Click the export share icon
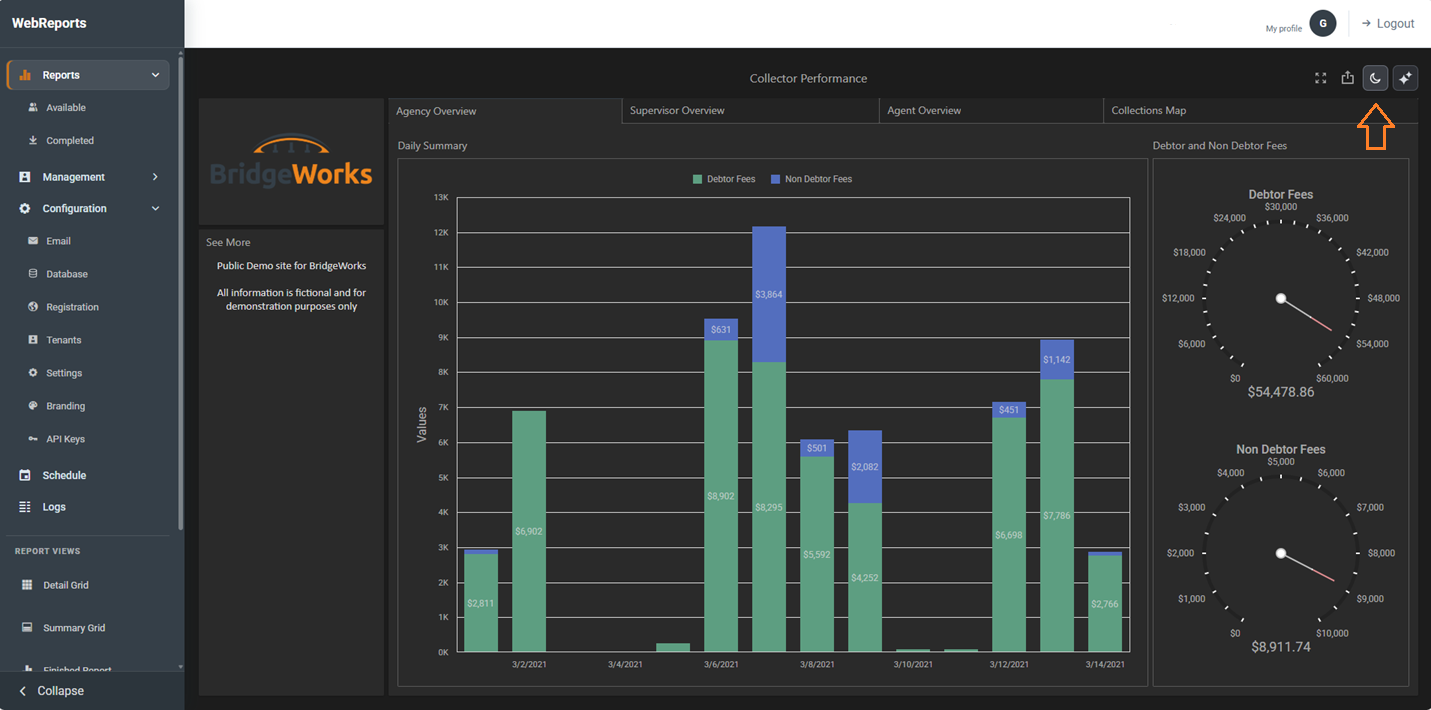The width and height of the screenshot is (1431, 710). pos(1348,78)
